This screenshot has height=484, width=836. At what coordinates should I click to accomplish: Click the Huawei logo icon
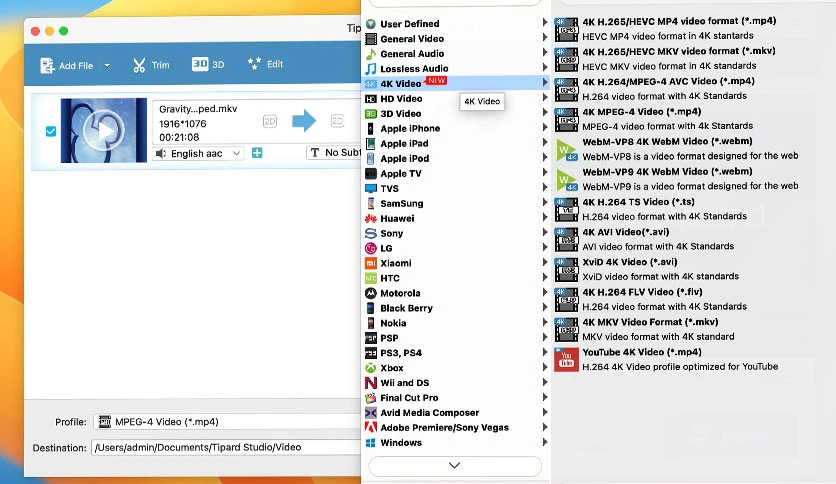click(x=371, y=218)
